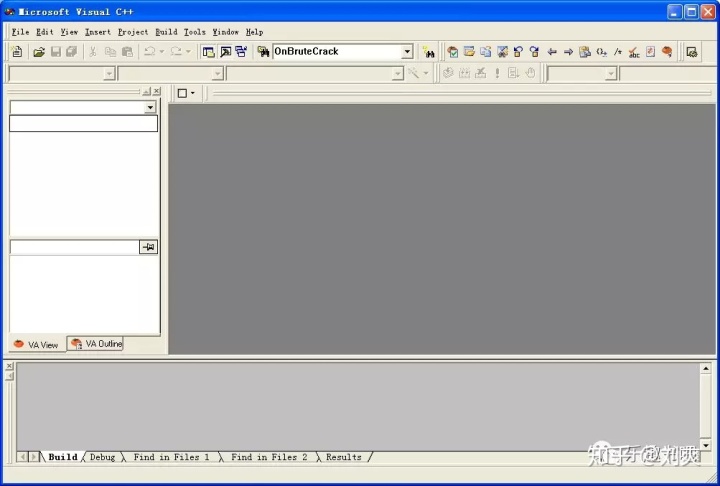
Task: Select the Results output tab
Action: click(343, 457)
